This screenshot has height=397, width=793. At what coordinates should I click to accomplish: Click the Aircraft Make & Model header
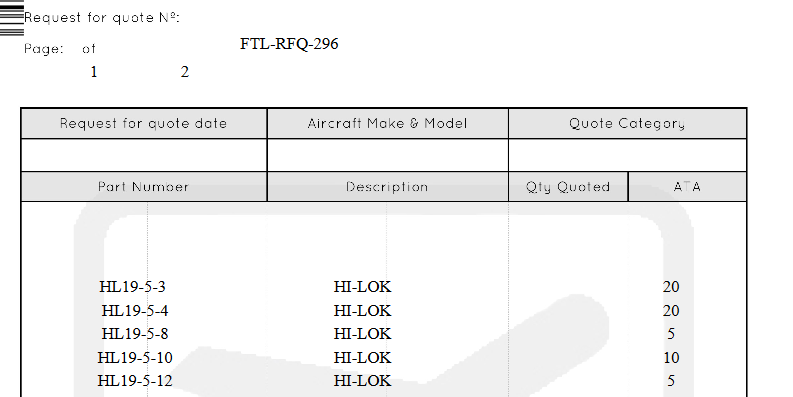click(387, 123)
